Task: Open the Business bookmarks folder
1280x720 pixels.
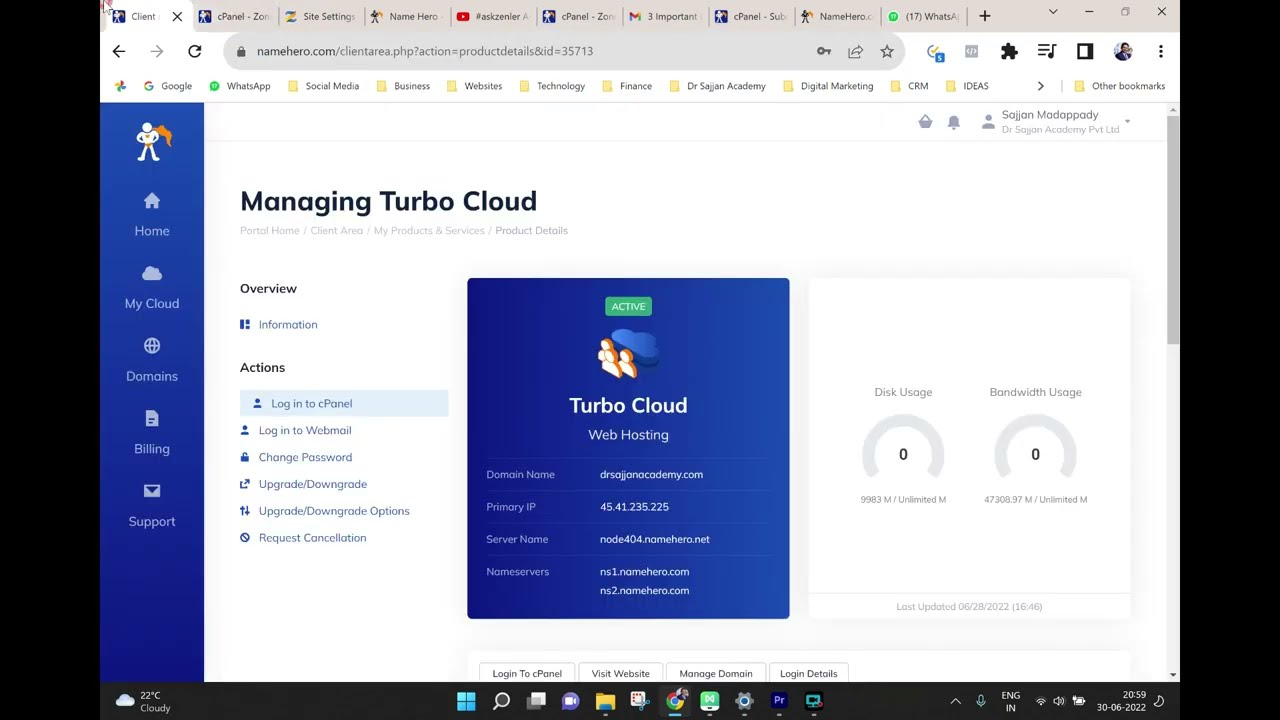Action: pyautogui.click(x=403, y=86)
